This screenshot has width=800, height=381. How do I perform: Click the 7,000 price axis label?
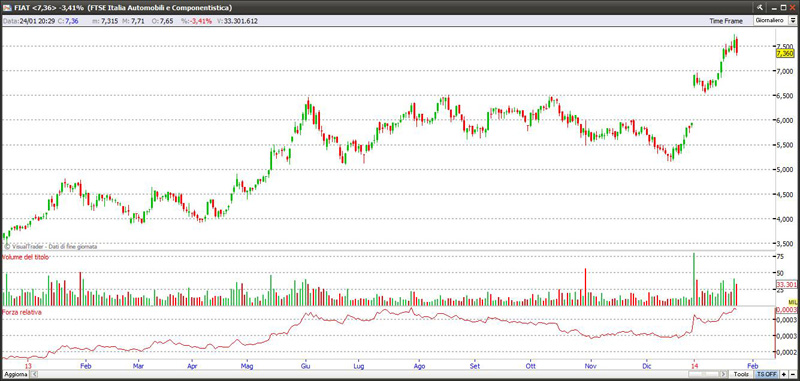tap(786, 71)
